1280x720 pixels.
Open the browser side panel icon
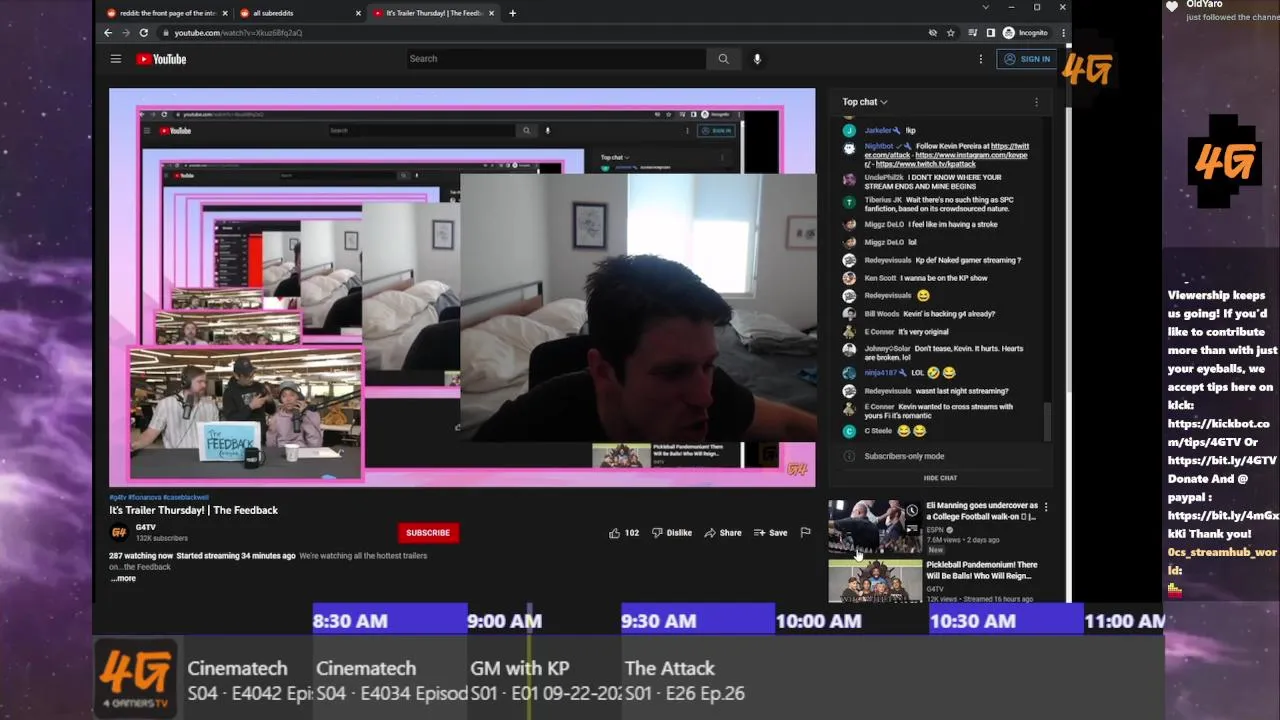(990, 33)
